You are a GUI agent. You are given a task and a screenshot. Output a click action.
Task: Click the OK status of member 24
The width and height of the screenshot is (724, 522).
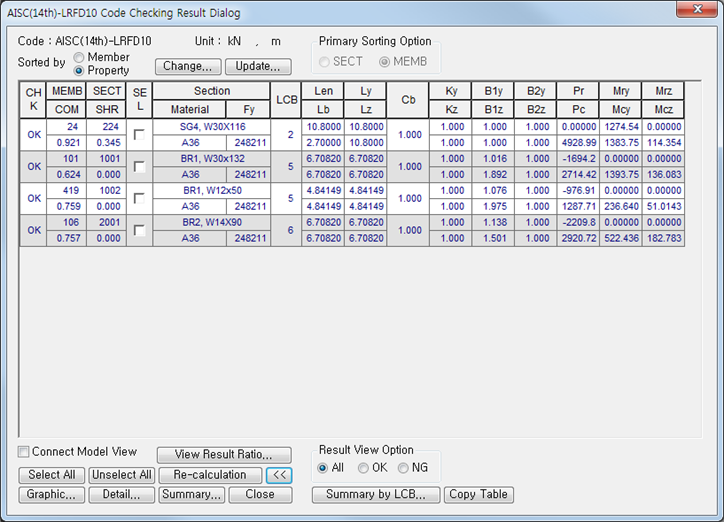33,135
